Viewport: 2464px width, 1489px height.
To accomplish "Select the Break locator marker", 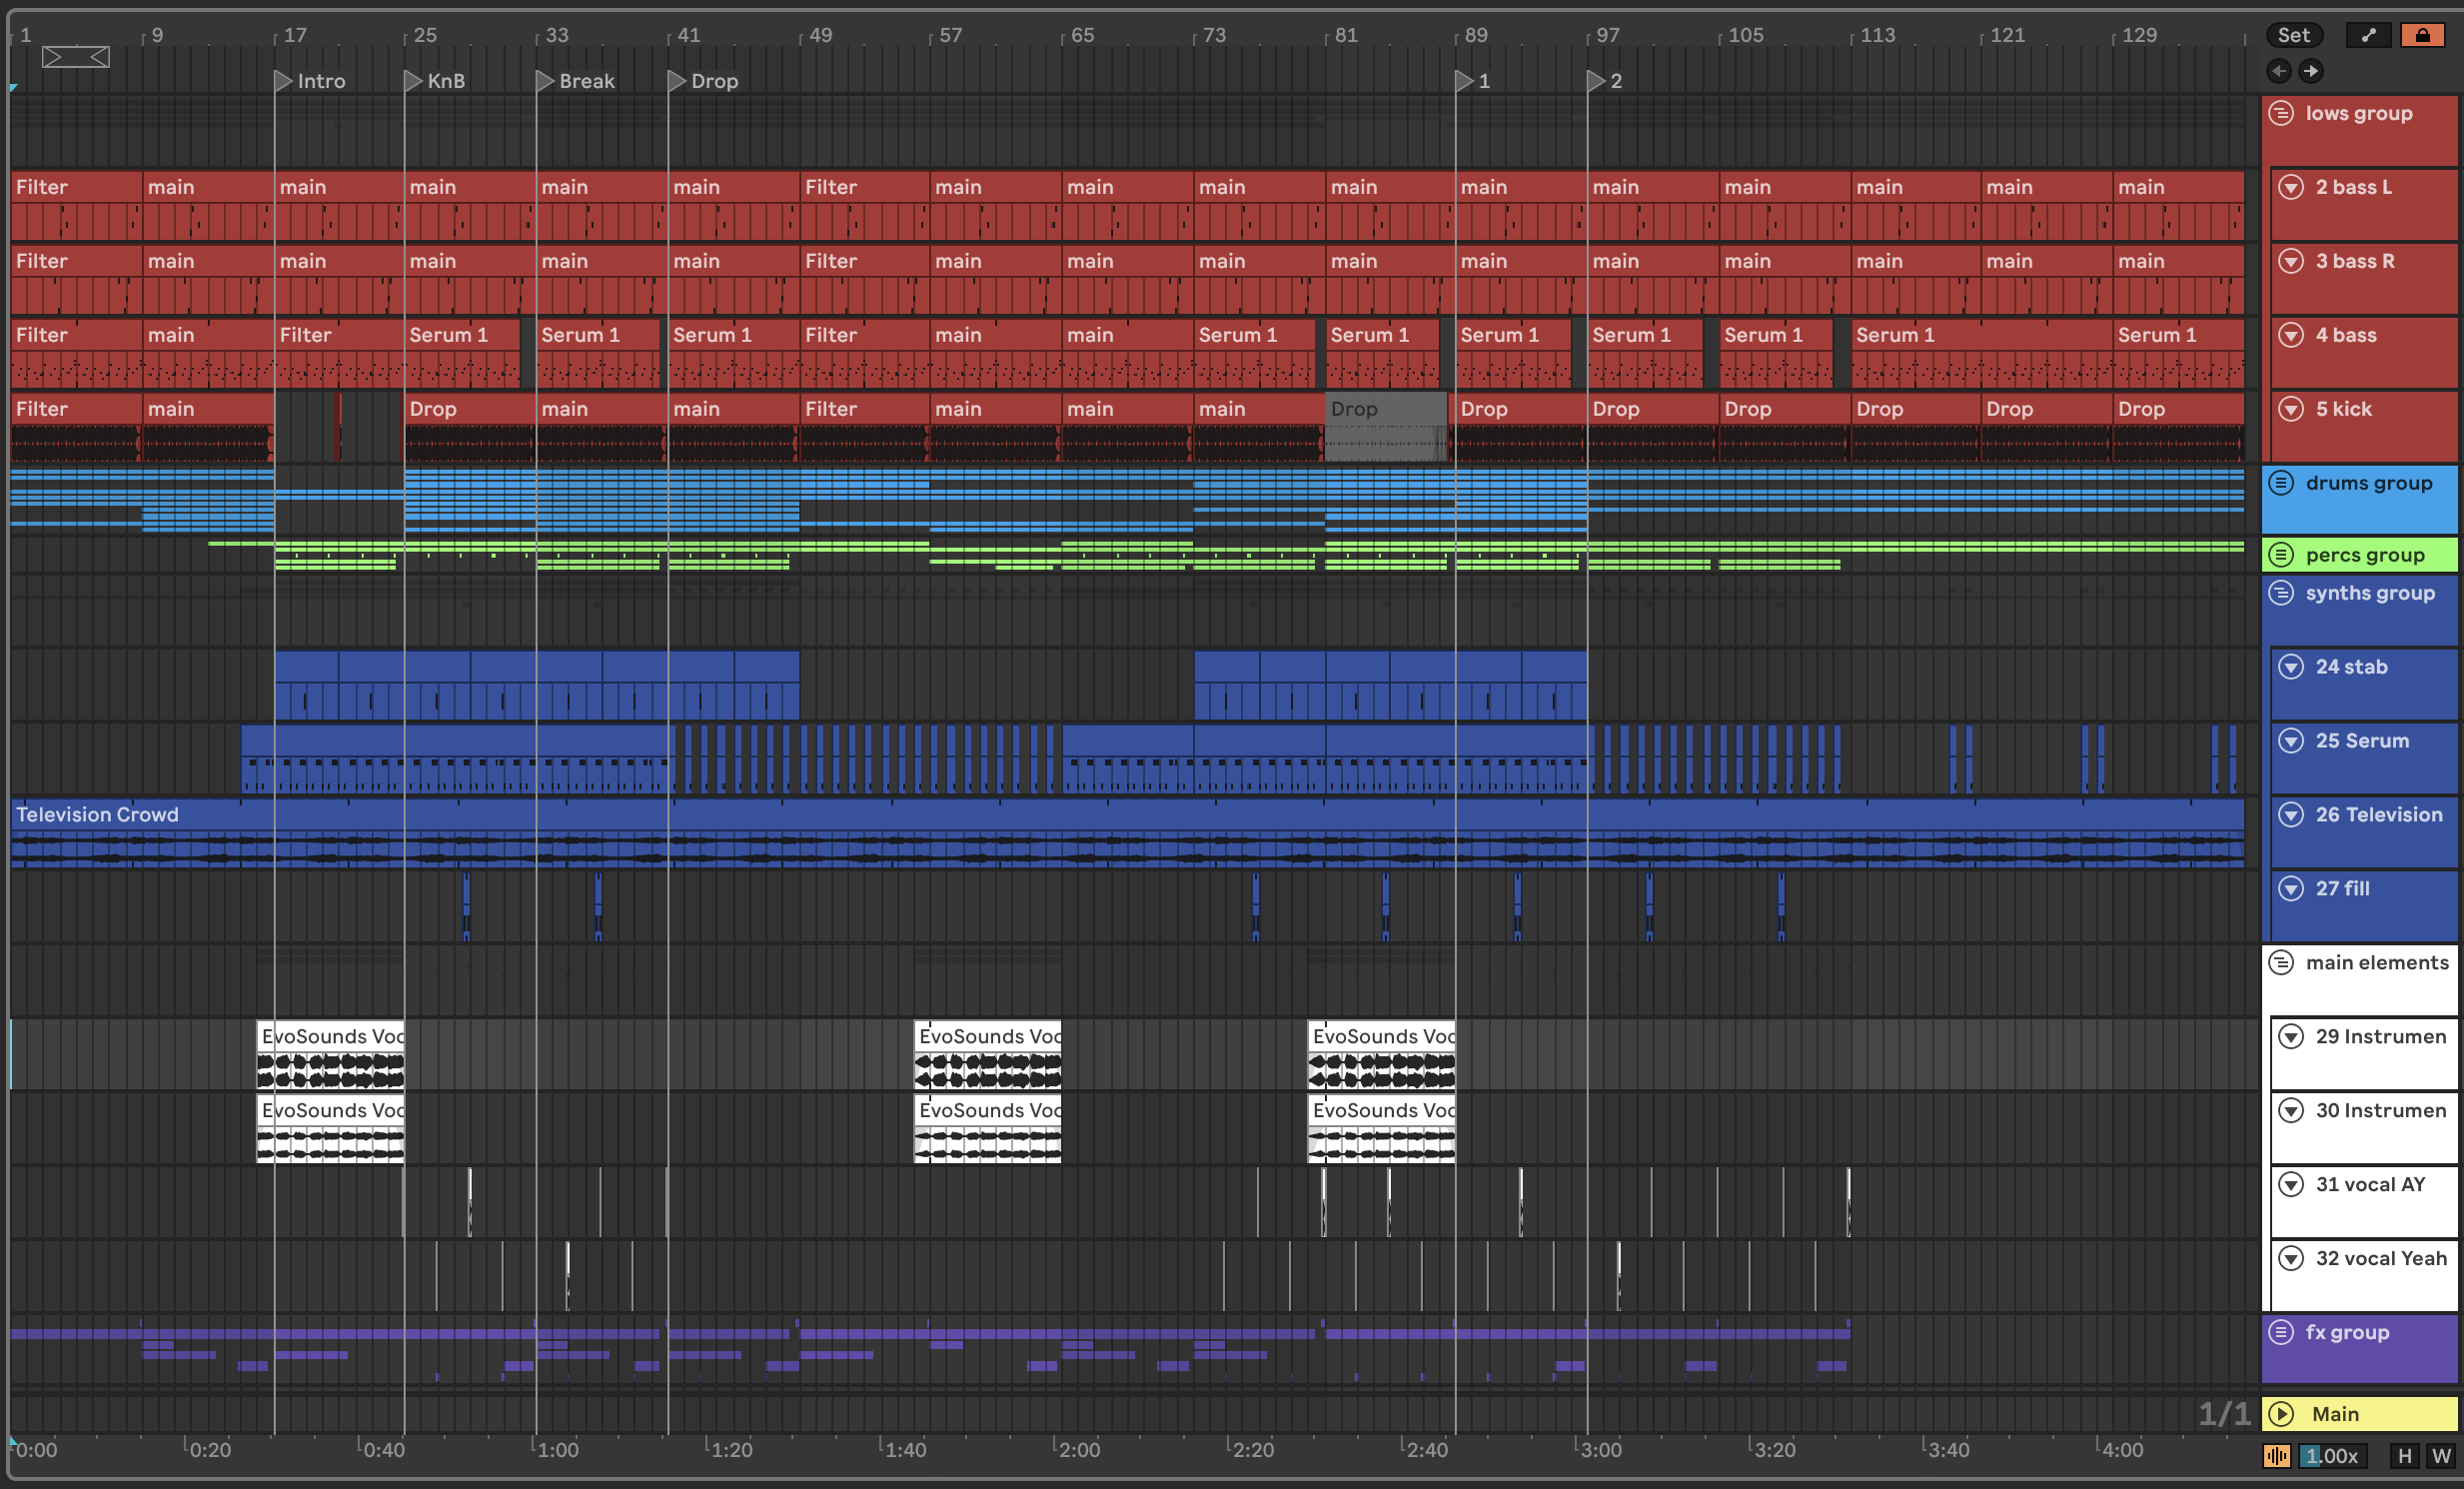I will pyautogui.click(x=546, y=81).
